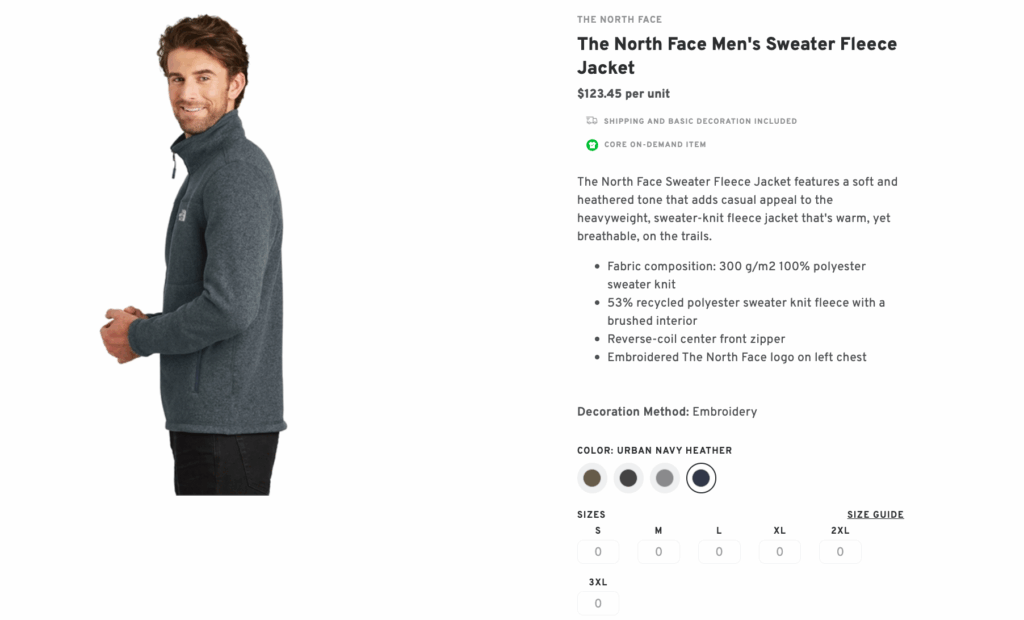Click the size 3XL quantity field
This screenshot has height=620, width=1024.
(x=598, y=603)
